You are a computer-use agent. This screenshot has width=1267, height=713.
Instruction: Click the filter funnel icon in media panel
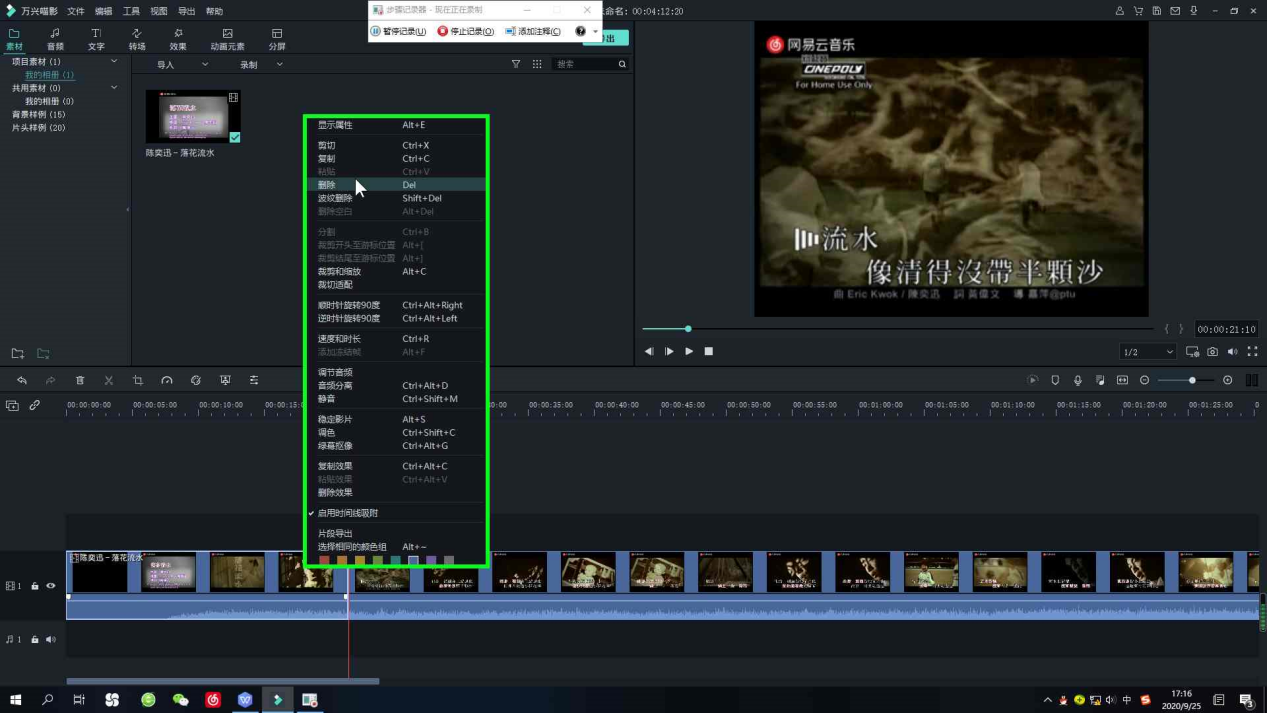tap(516, 64)
